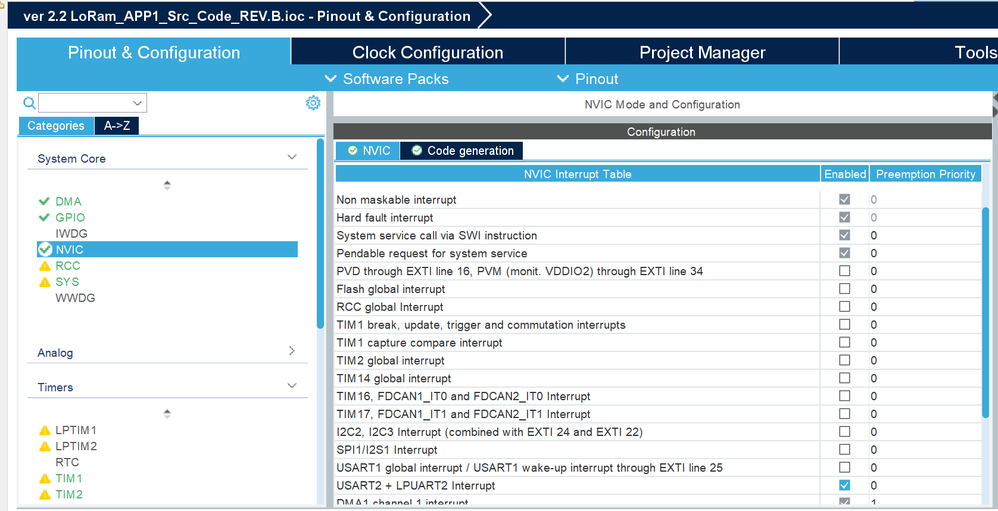Select RTC under Timers
998x511 pixels.
[x=67, y=462]
